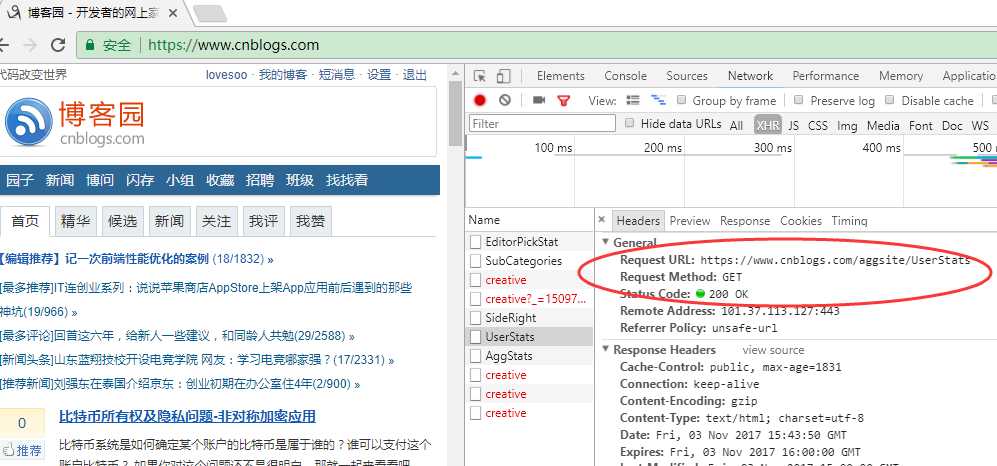Enable Disable cache checkbox
This screenshot has height=466, width=997.
pyautogui.click(x=890, y=100)
